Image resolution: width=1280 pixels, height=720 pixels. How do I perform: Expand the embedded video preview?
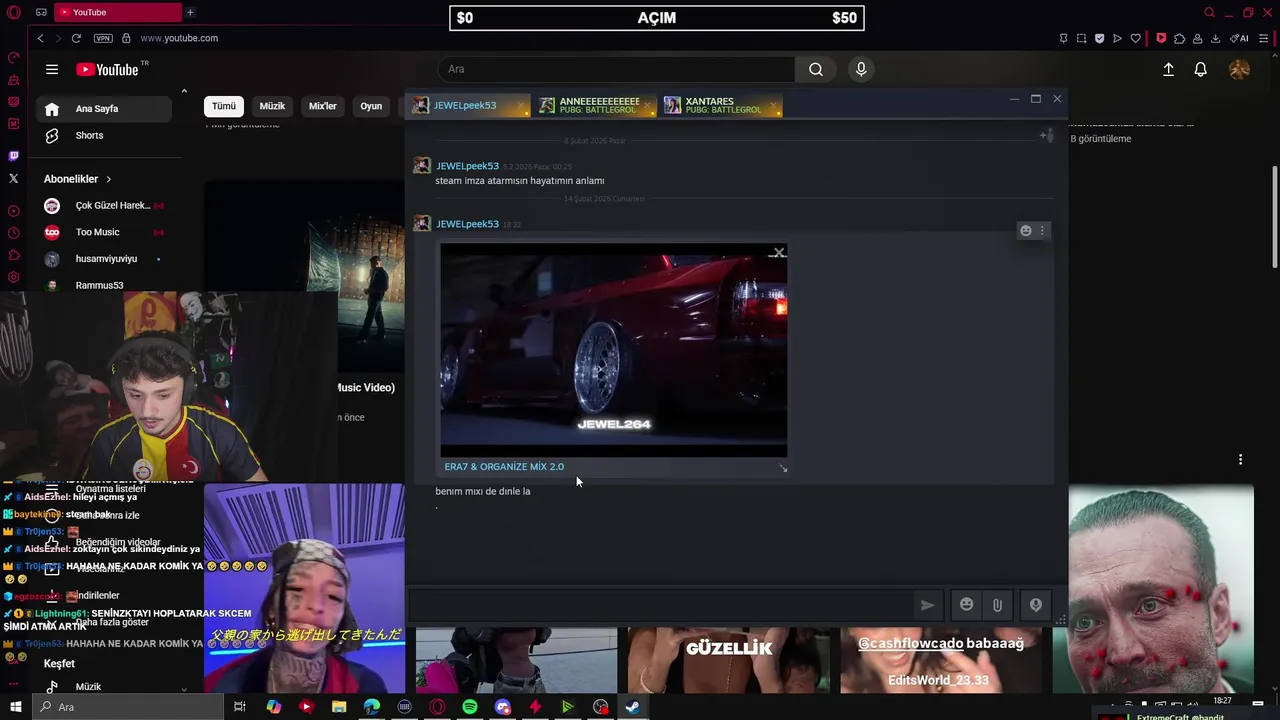tap(783, 468)
